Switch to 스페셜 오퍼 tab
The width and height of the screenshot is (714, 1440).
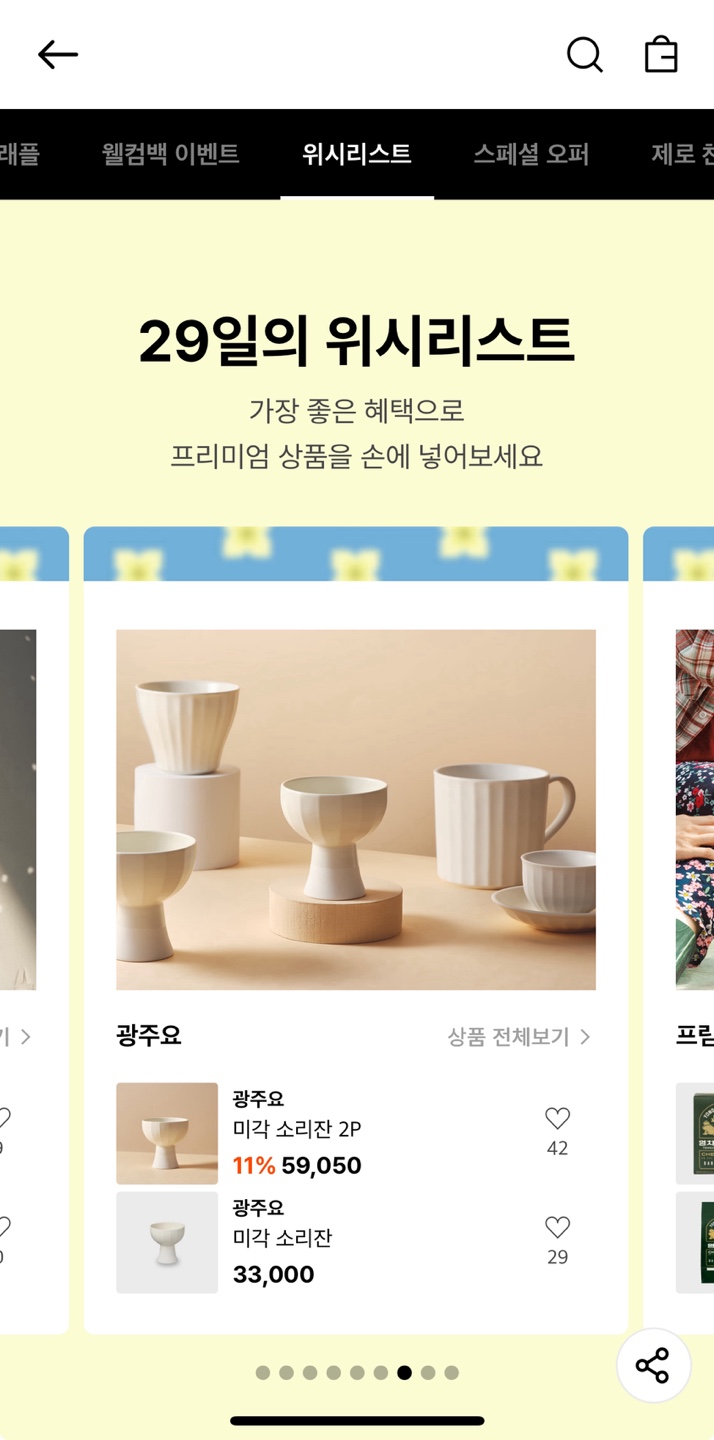tap(531, 154)
